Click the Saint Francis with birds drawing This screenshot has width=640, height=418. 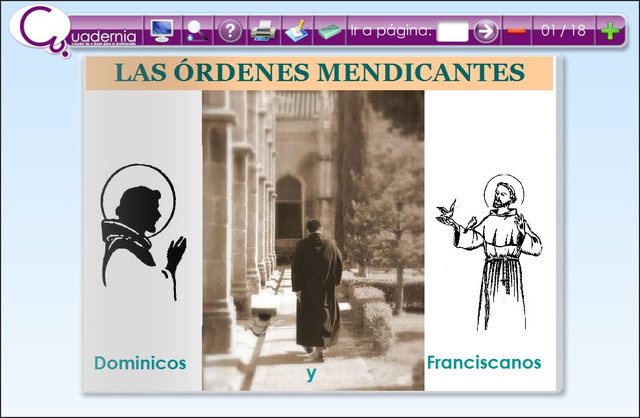pyautogui.click(x=489, y=252)
